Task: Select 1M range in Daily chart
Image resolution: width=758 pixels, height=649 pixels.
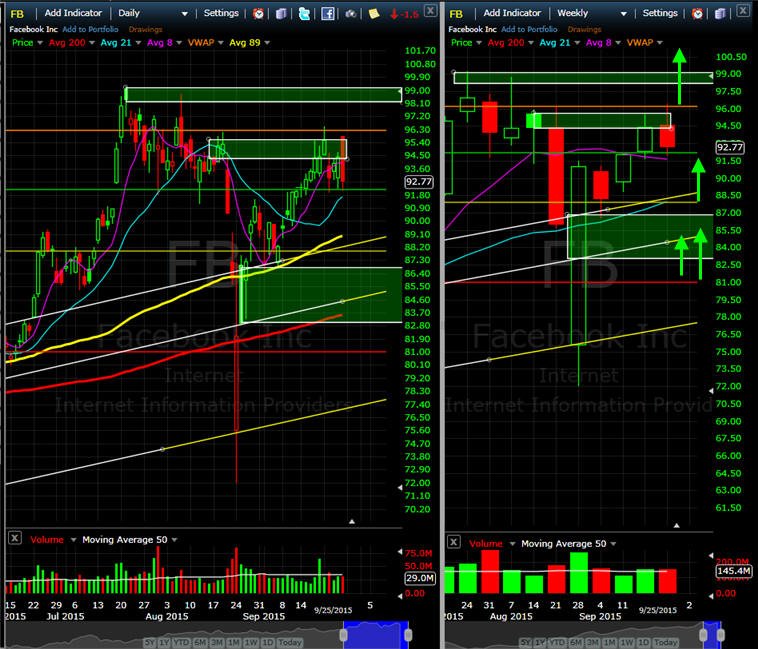Action: point(233,642)
